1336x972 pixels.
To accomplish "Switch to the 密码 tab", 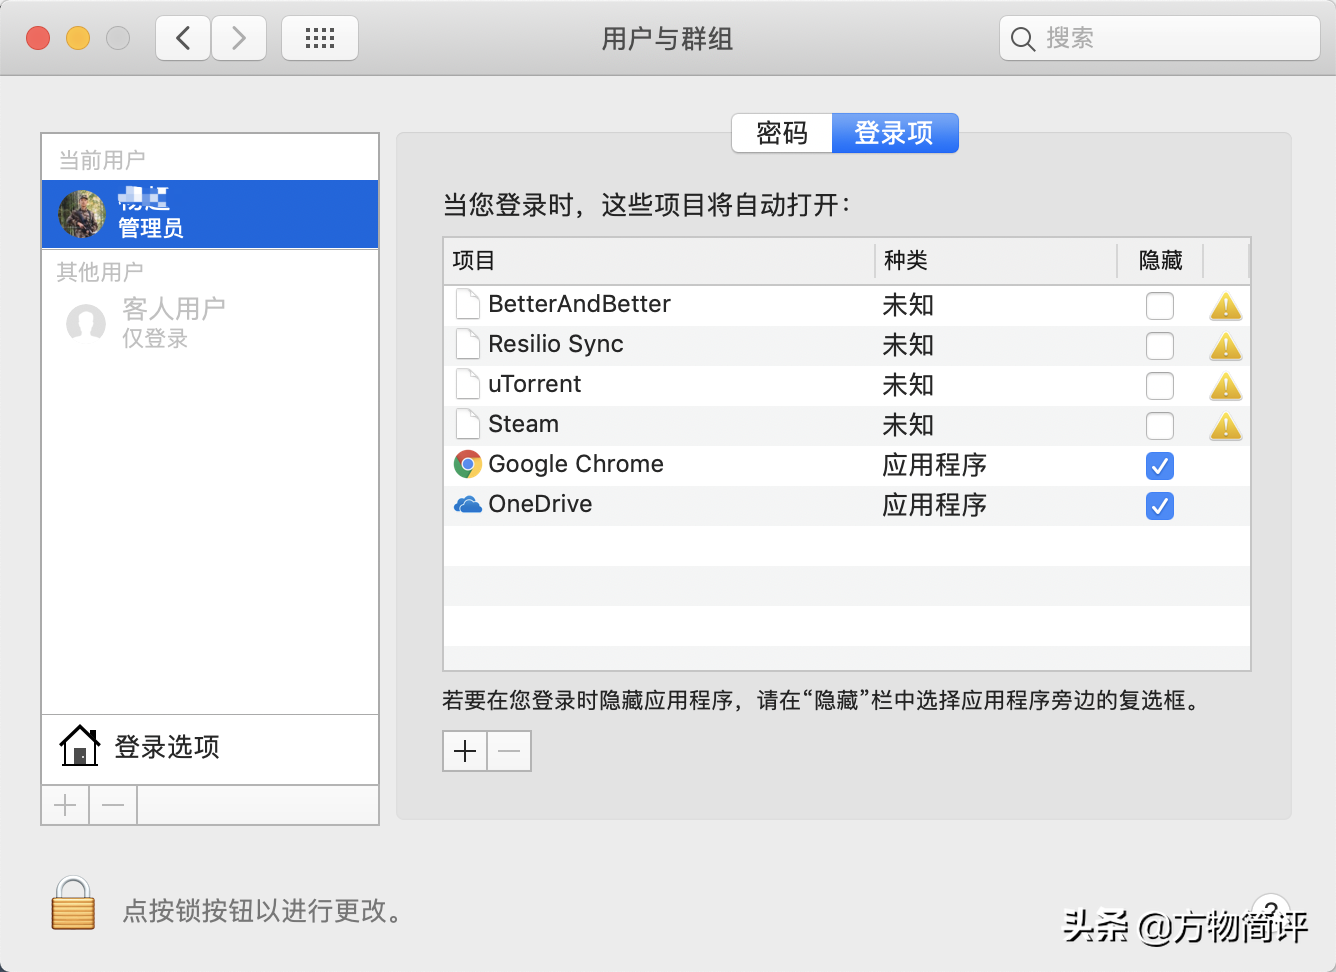I will (782, 133).
